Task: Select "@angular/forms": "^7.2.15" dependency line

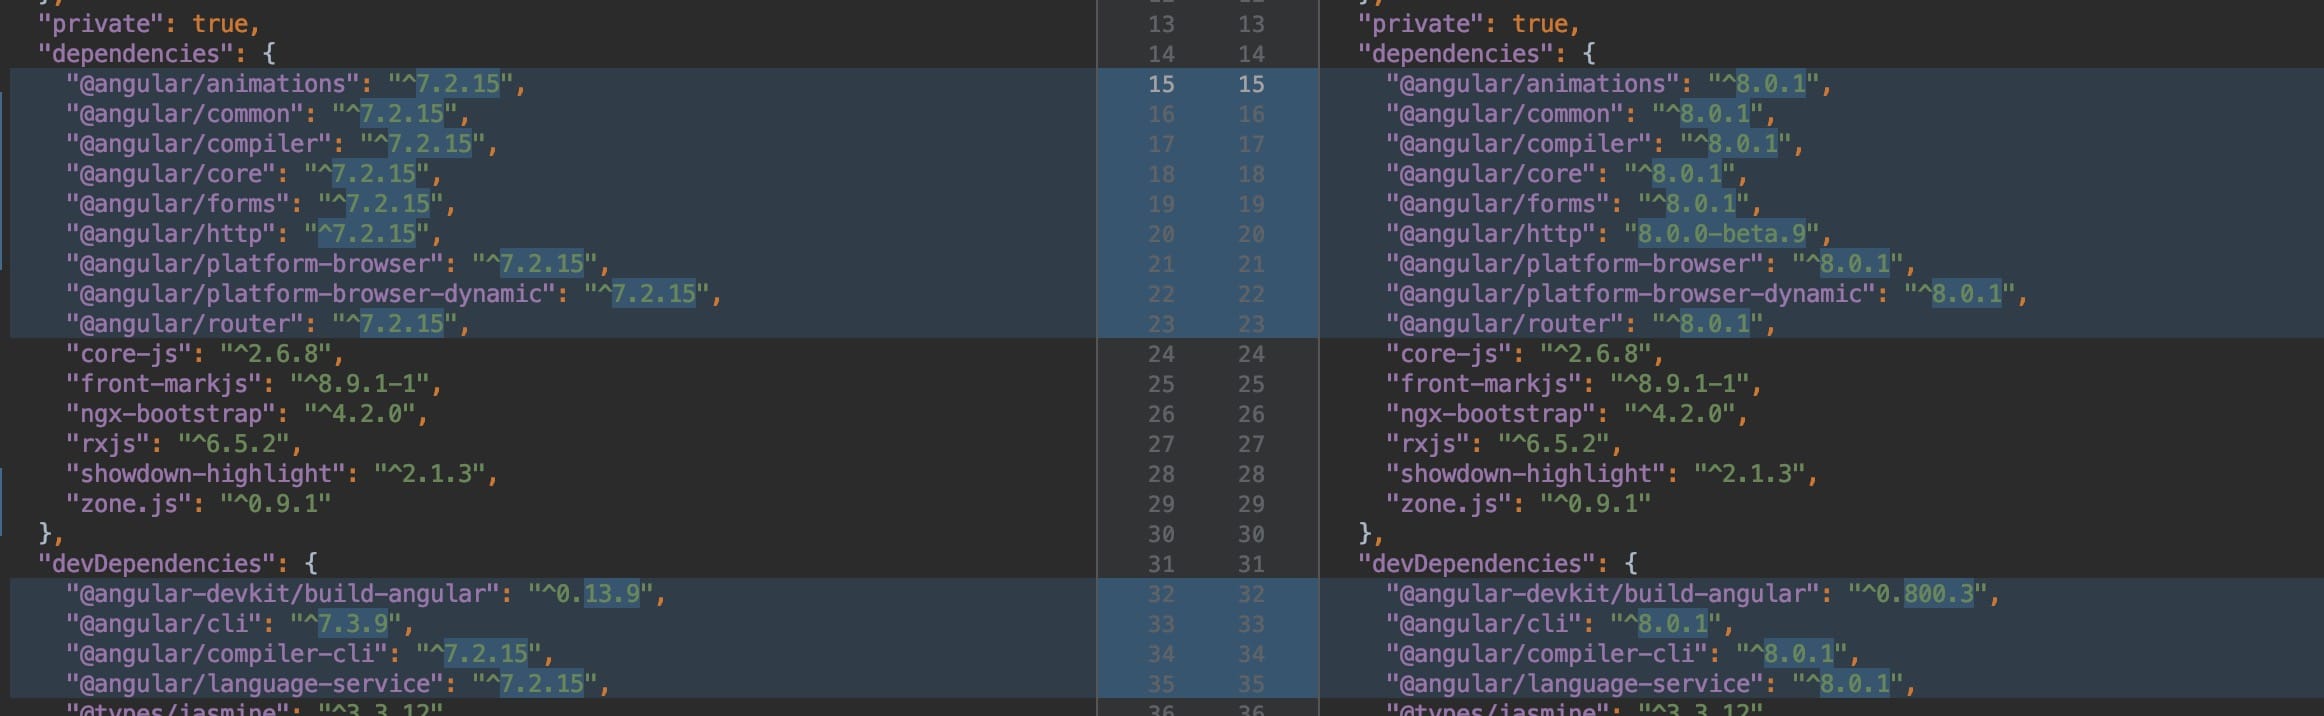Action: [261, 204]
